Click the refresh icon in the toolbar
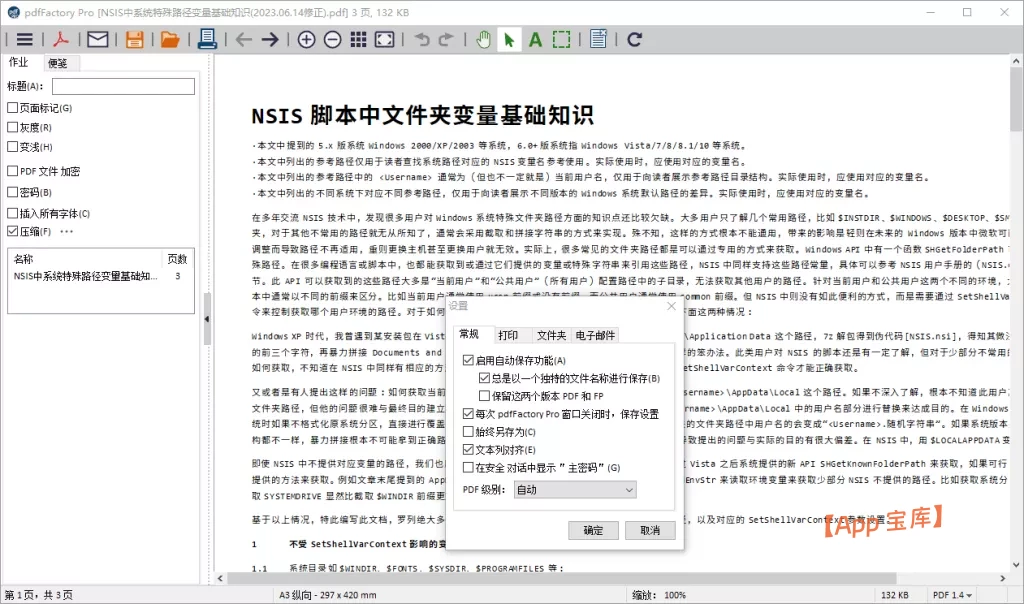This screenshot has height=604, width=1024. click(633, 40)
